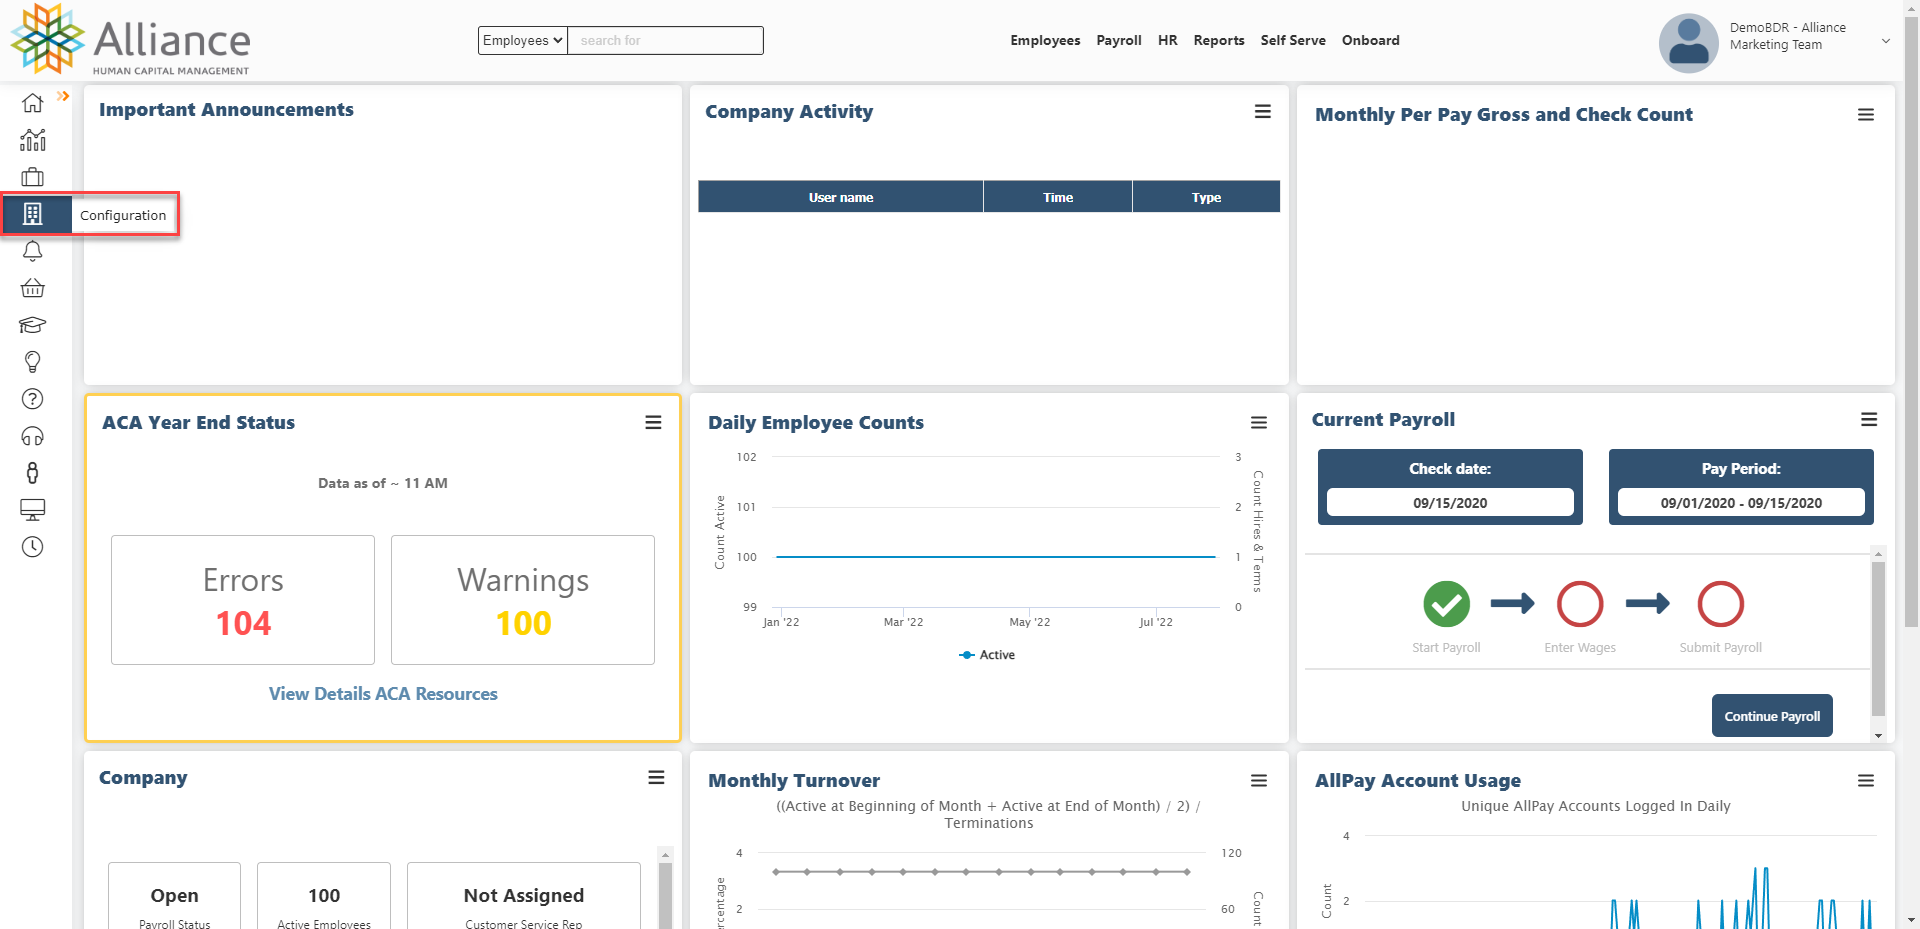The image size is (1920, 929).
Task: Open the Onboard top menu
Action: tap(1371, 40)
